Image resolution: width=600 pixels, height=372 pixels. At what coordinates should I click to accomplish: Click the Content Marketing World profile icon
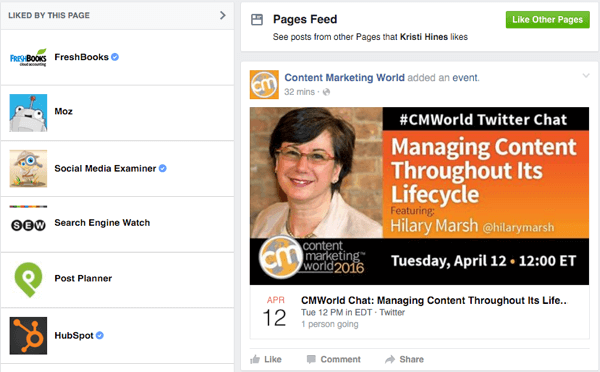(x=264, y=85)
